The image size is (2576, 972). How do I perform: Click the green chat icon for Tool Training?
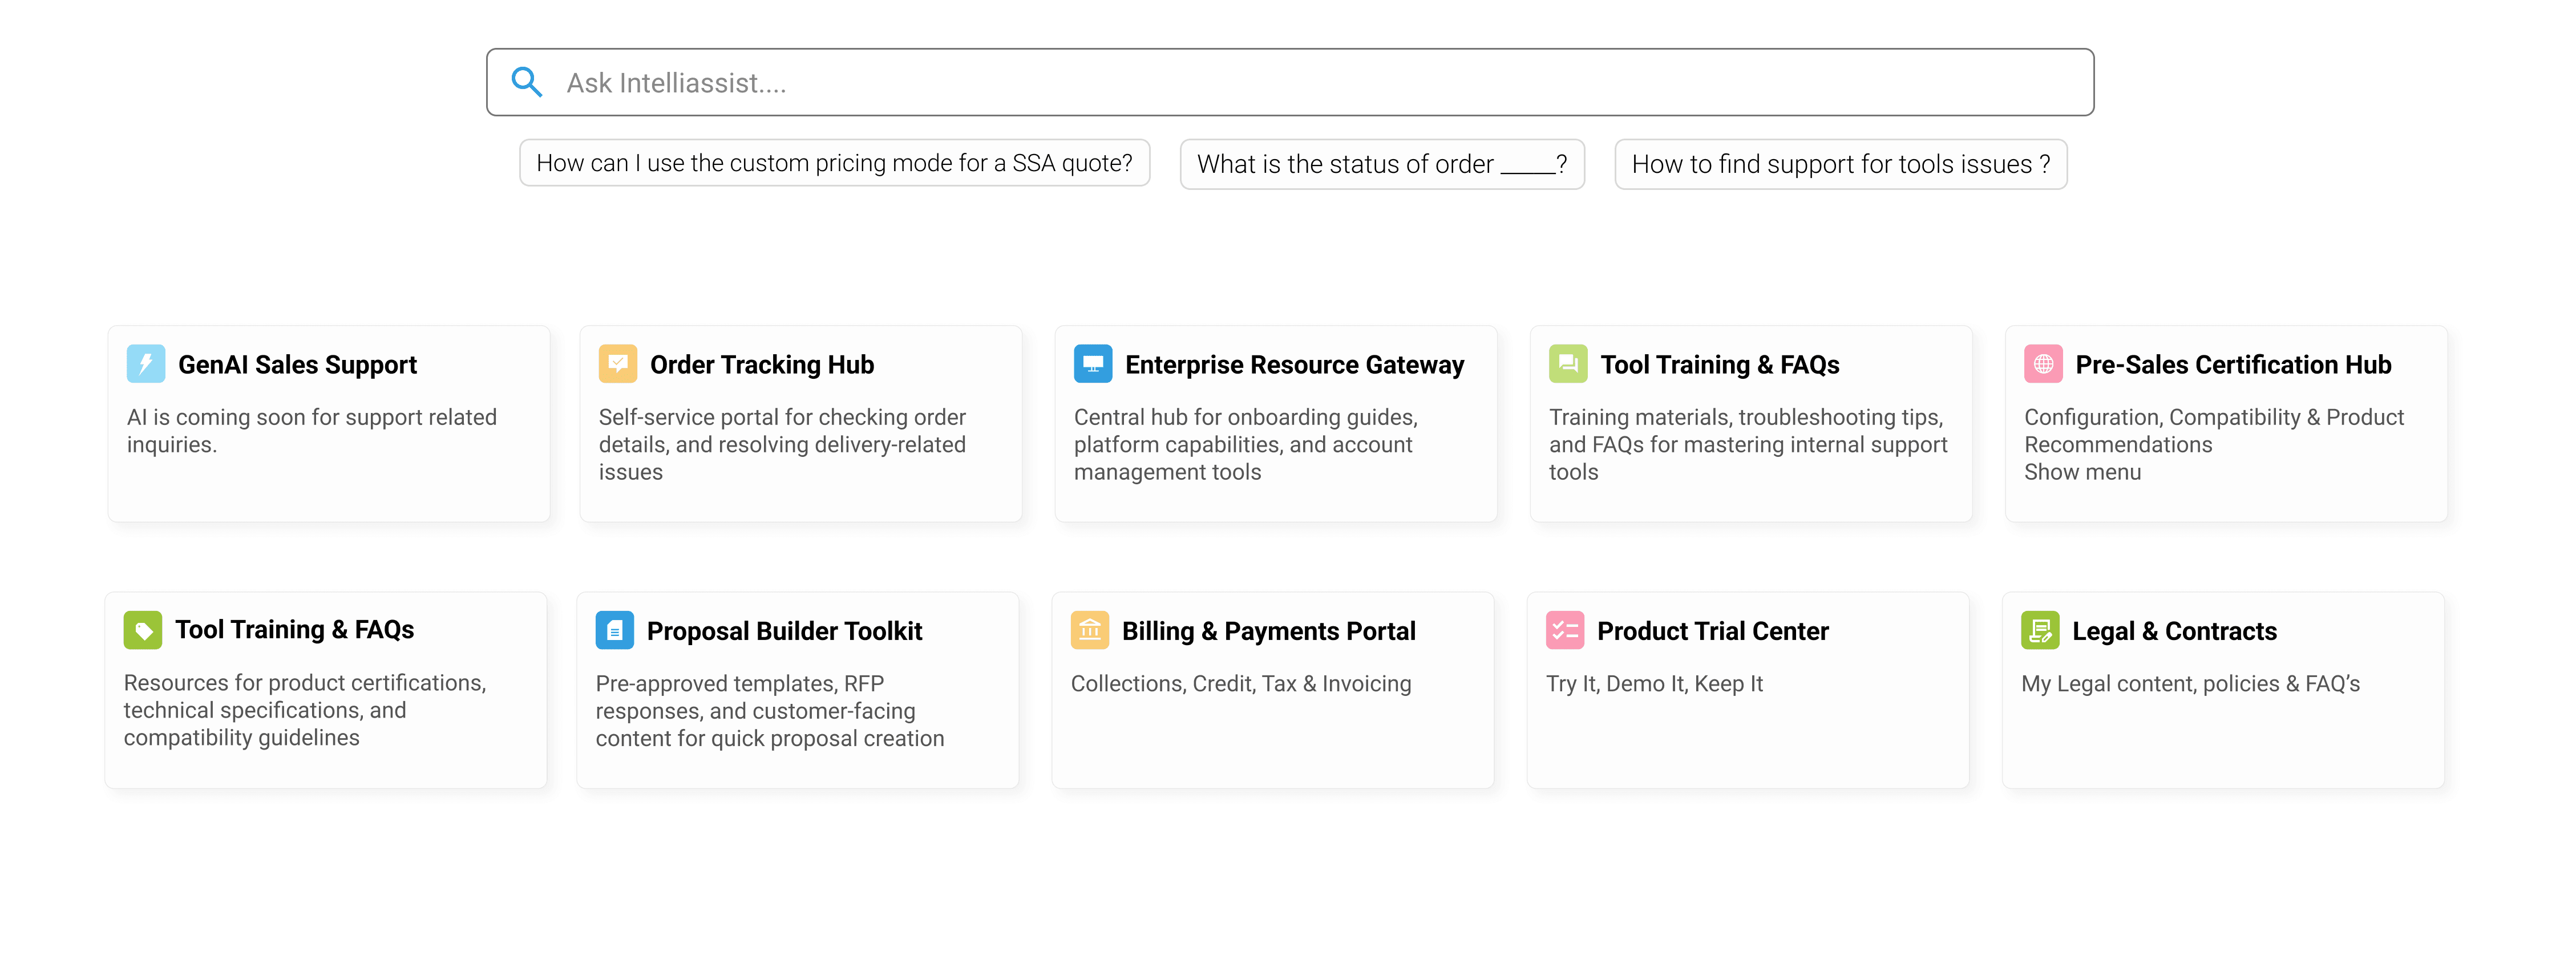point(1568,364)
